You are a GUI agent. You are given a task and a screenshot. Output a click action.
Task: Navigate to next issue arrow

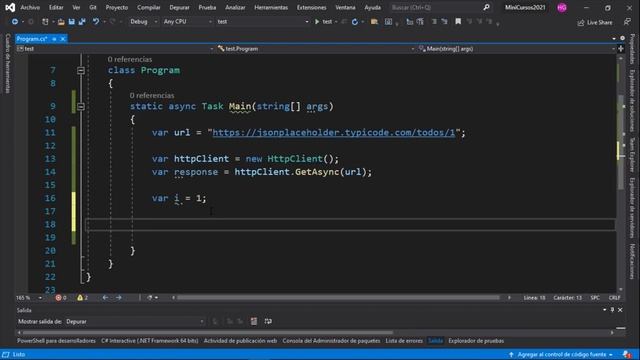[x=119, y=298]
